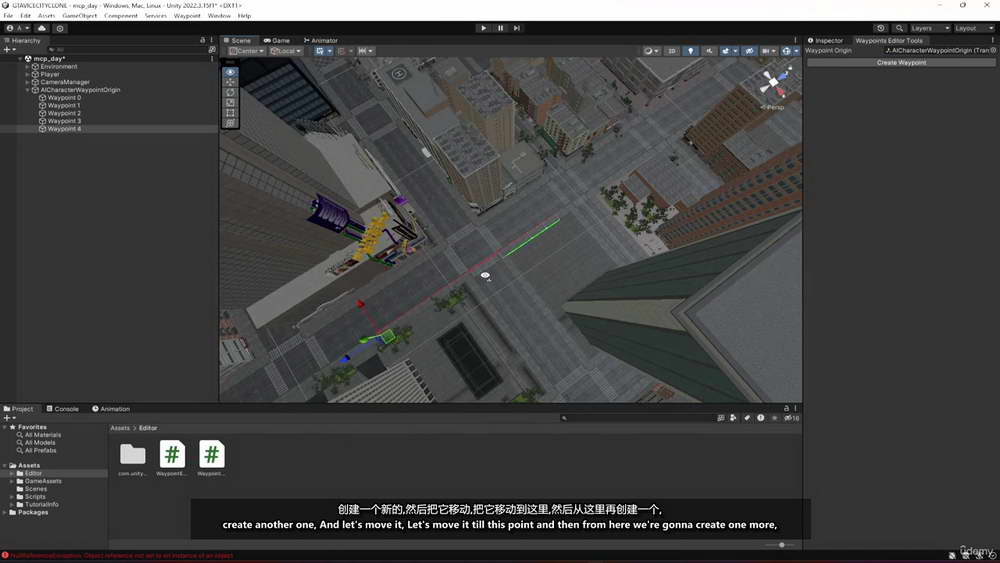Toggle hidden packages visibility count in Project
The width and height of the screenshot is (1000, 563).
791,418
